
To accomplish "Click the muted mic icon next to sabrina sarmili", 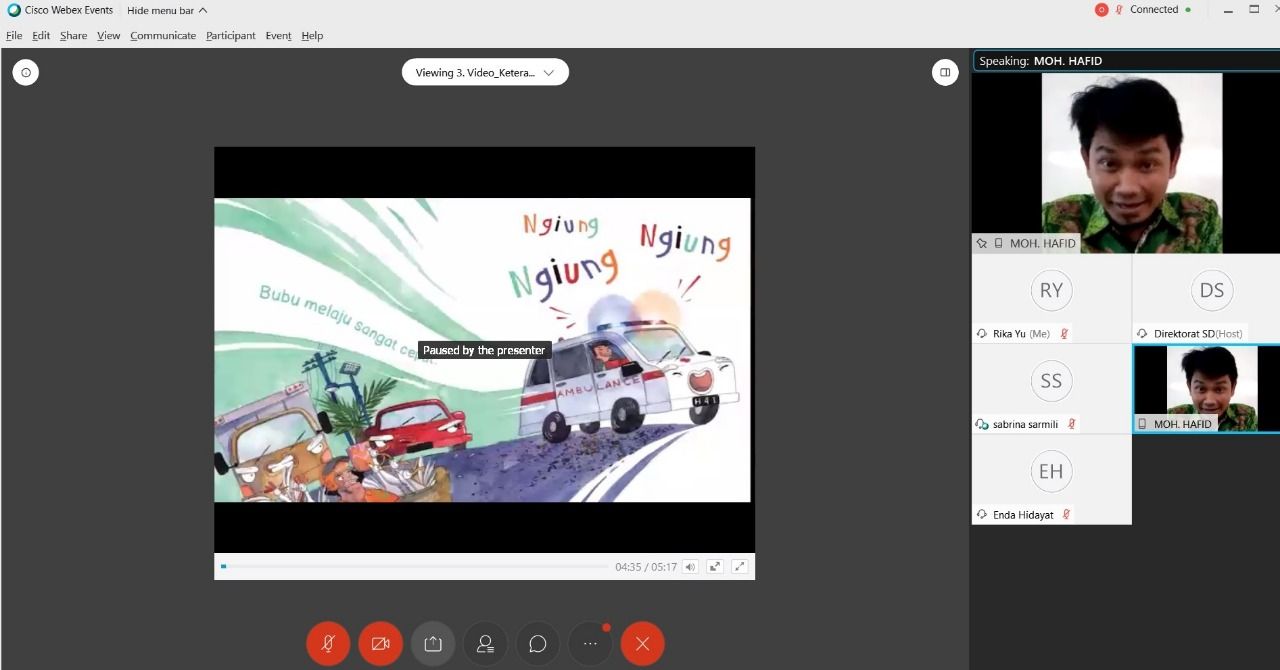I will [1072, 424].
